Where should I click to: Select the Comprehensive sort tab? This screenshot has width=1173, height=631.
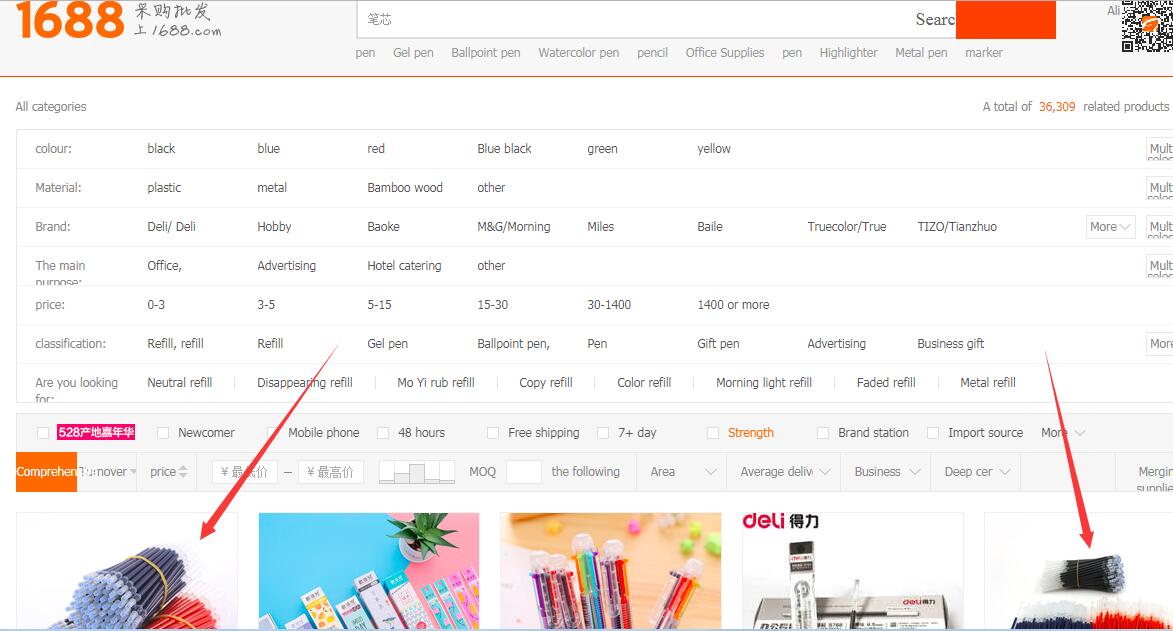[x=46, y=472]
